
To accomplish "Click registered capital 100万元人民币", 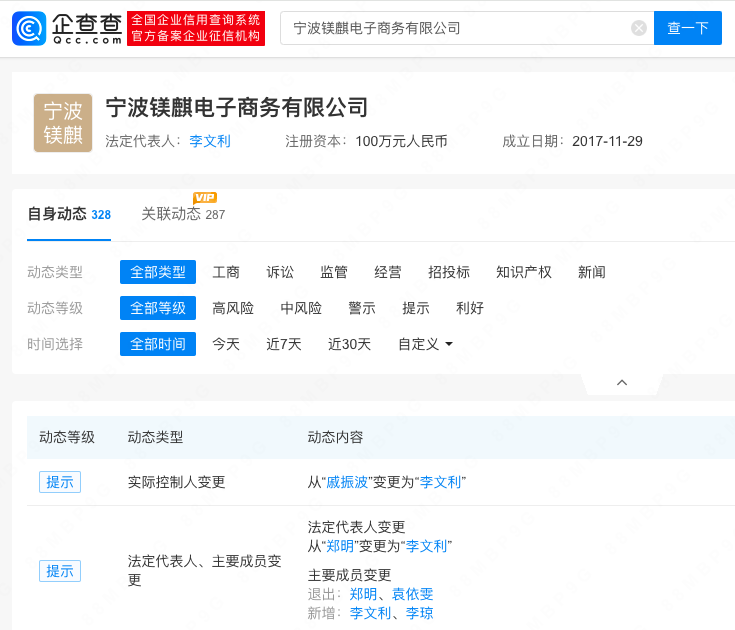I will [x=401, y=141].
